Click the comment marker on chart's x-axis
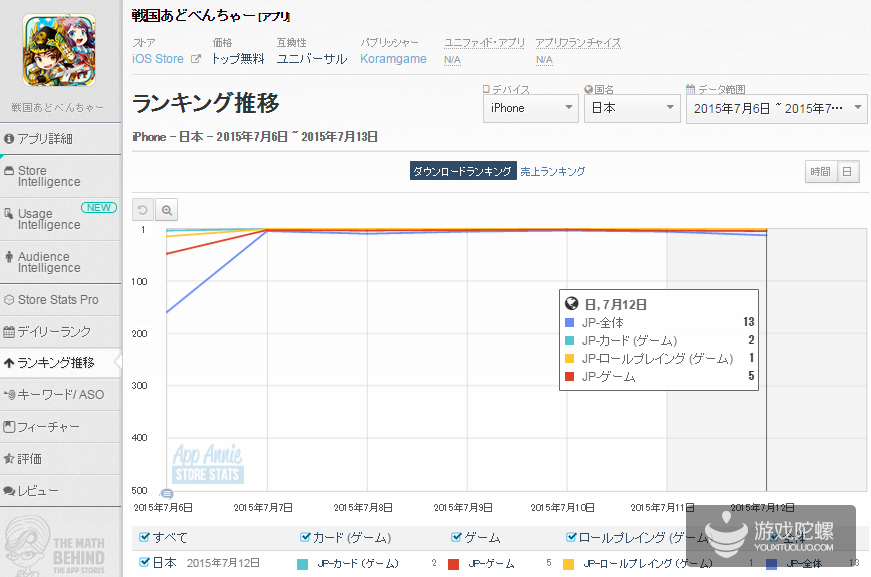Viewport: 871px width, 577px height. [167, 494]
